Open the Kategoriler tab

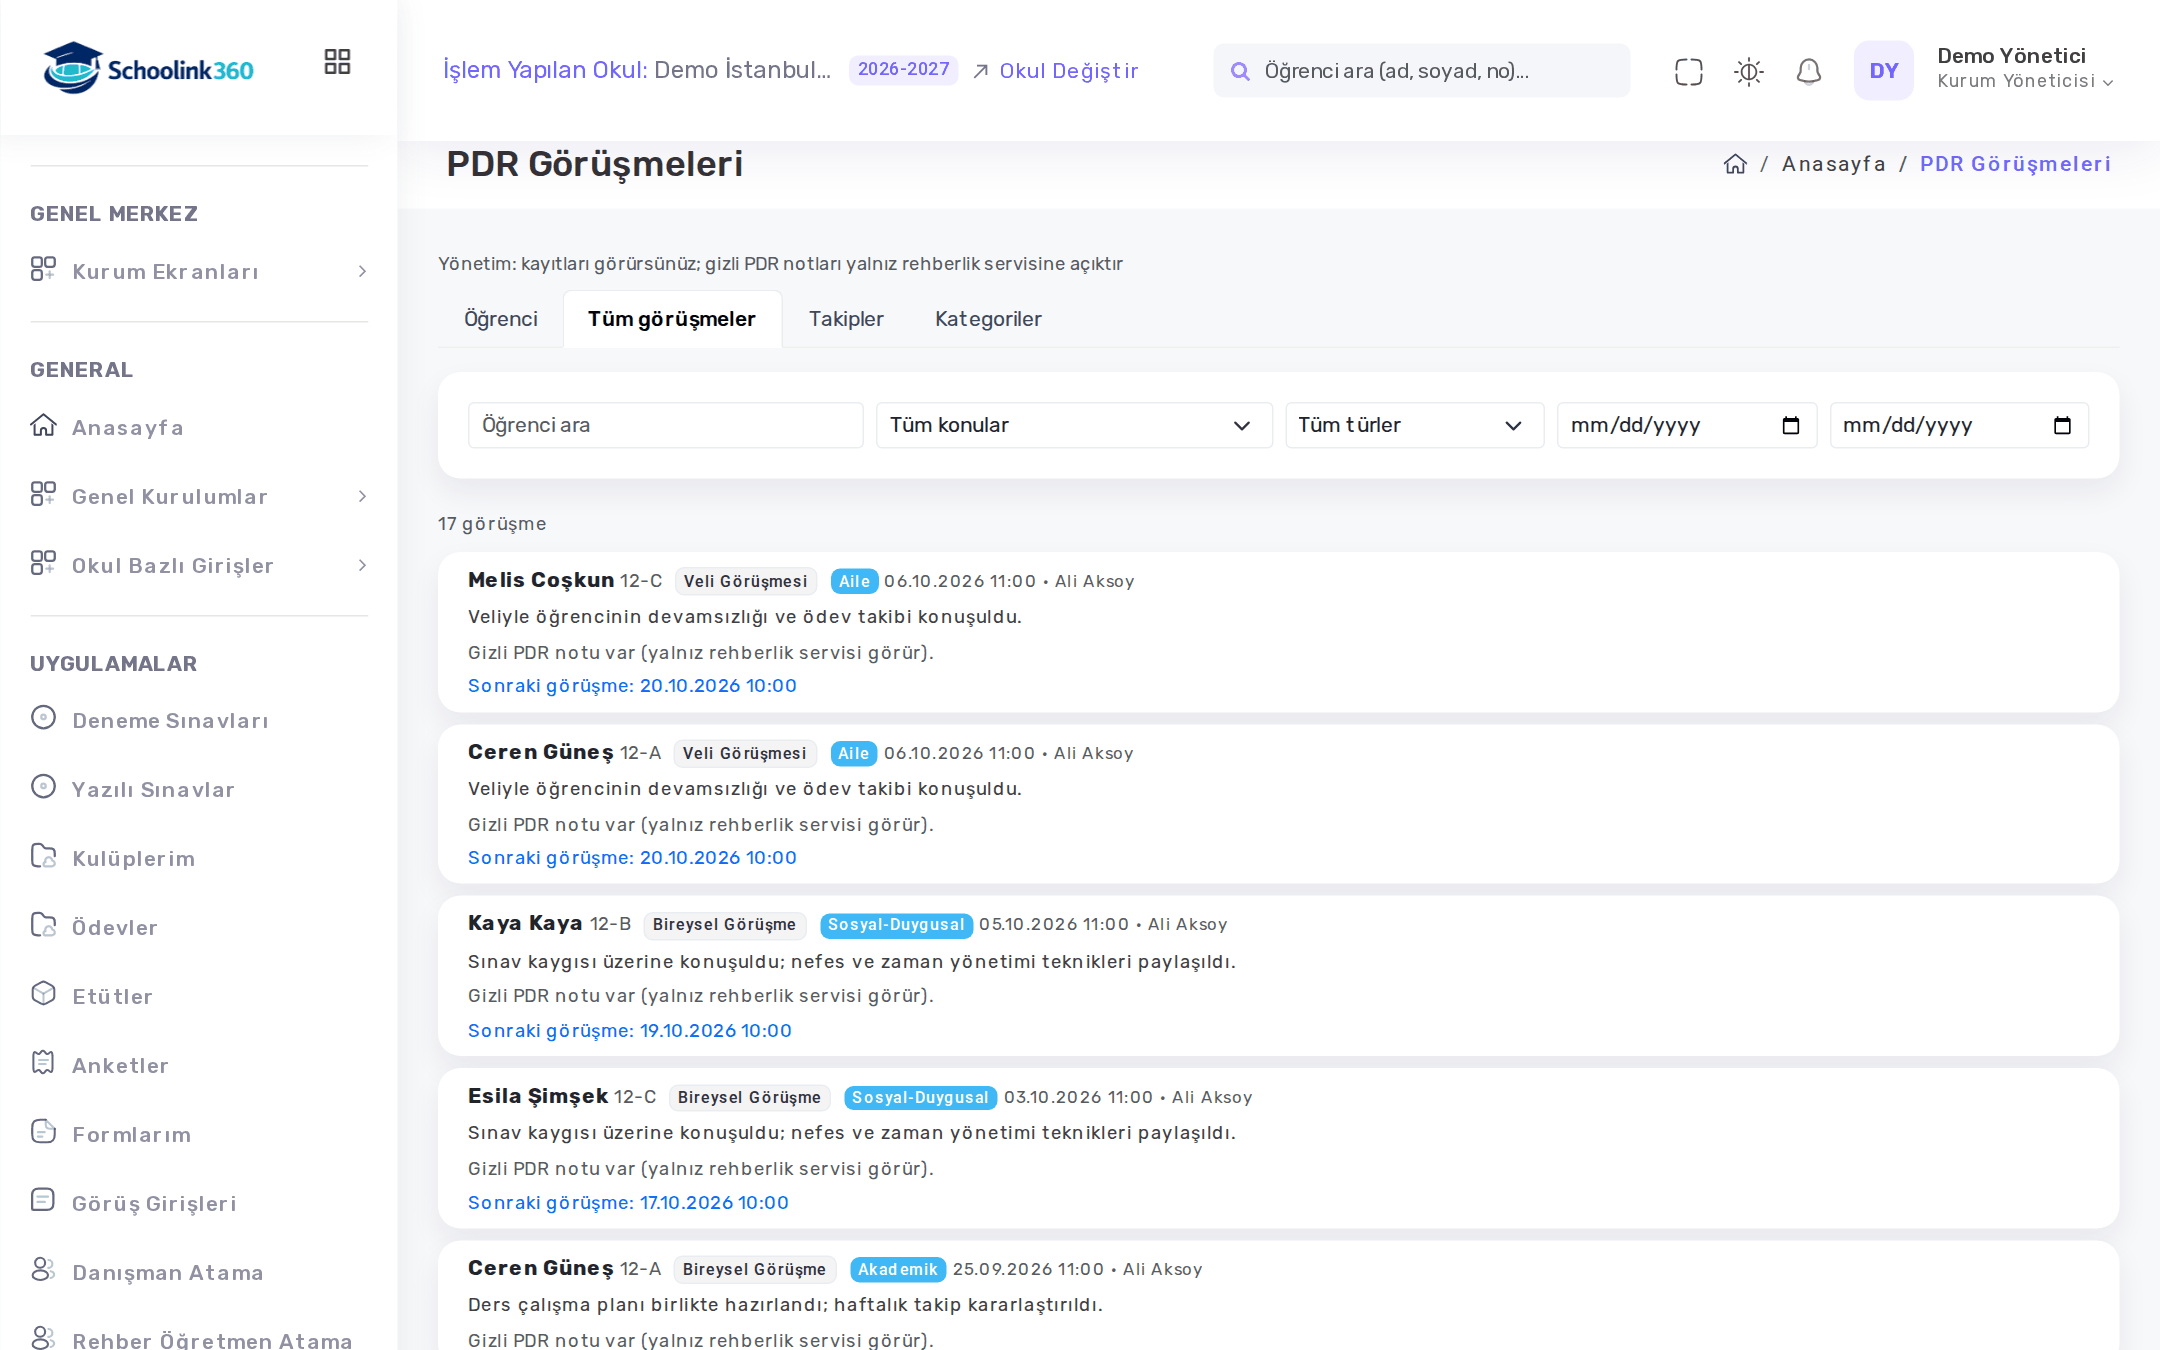click(x=988, y=319)
